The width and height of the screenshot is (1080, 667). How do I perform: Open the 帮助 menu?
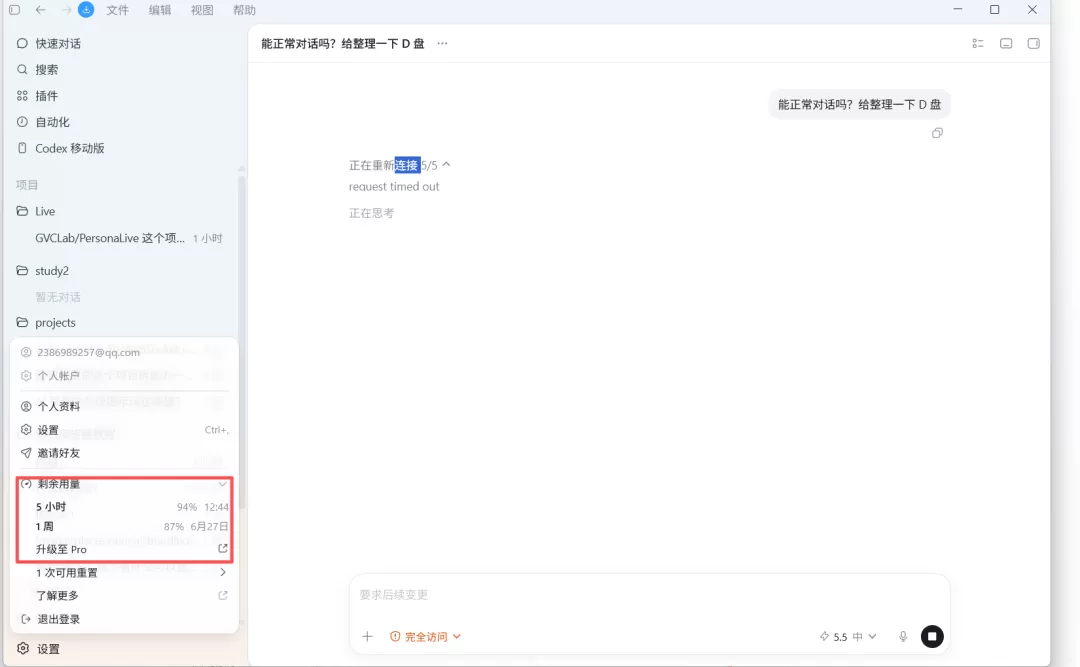244,10
